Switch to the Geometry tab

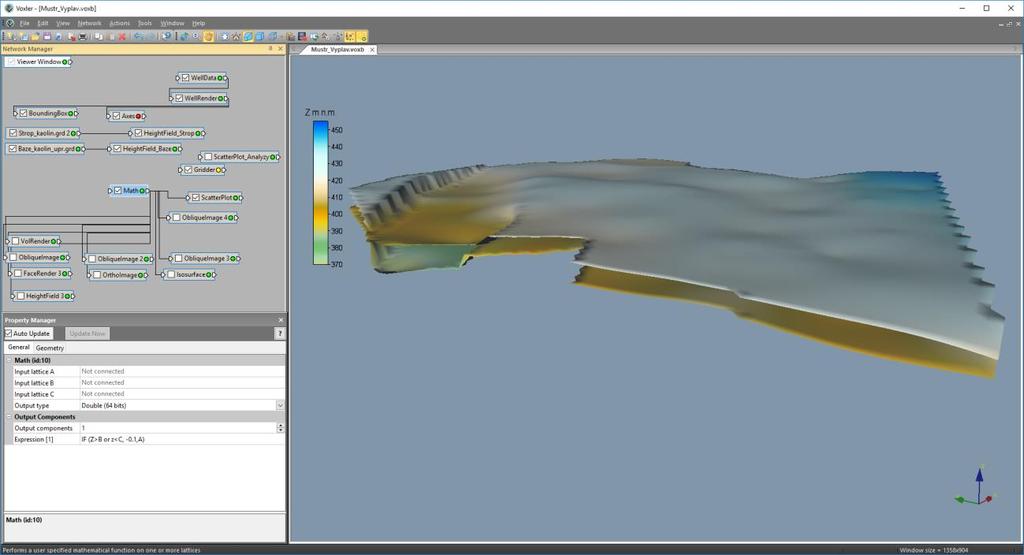coord(50,348)
